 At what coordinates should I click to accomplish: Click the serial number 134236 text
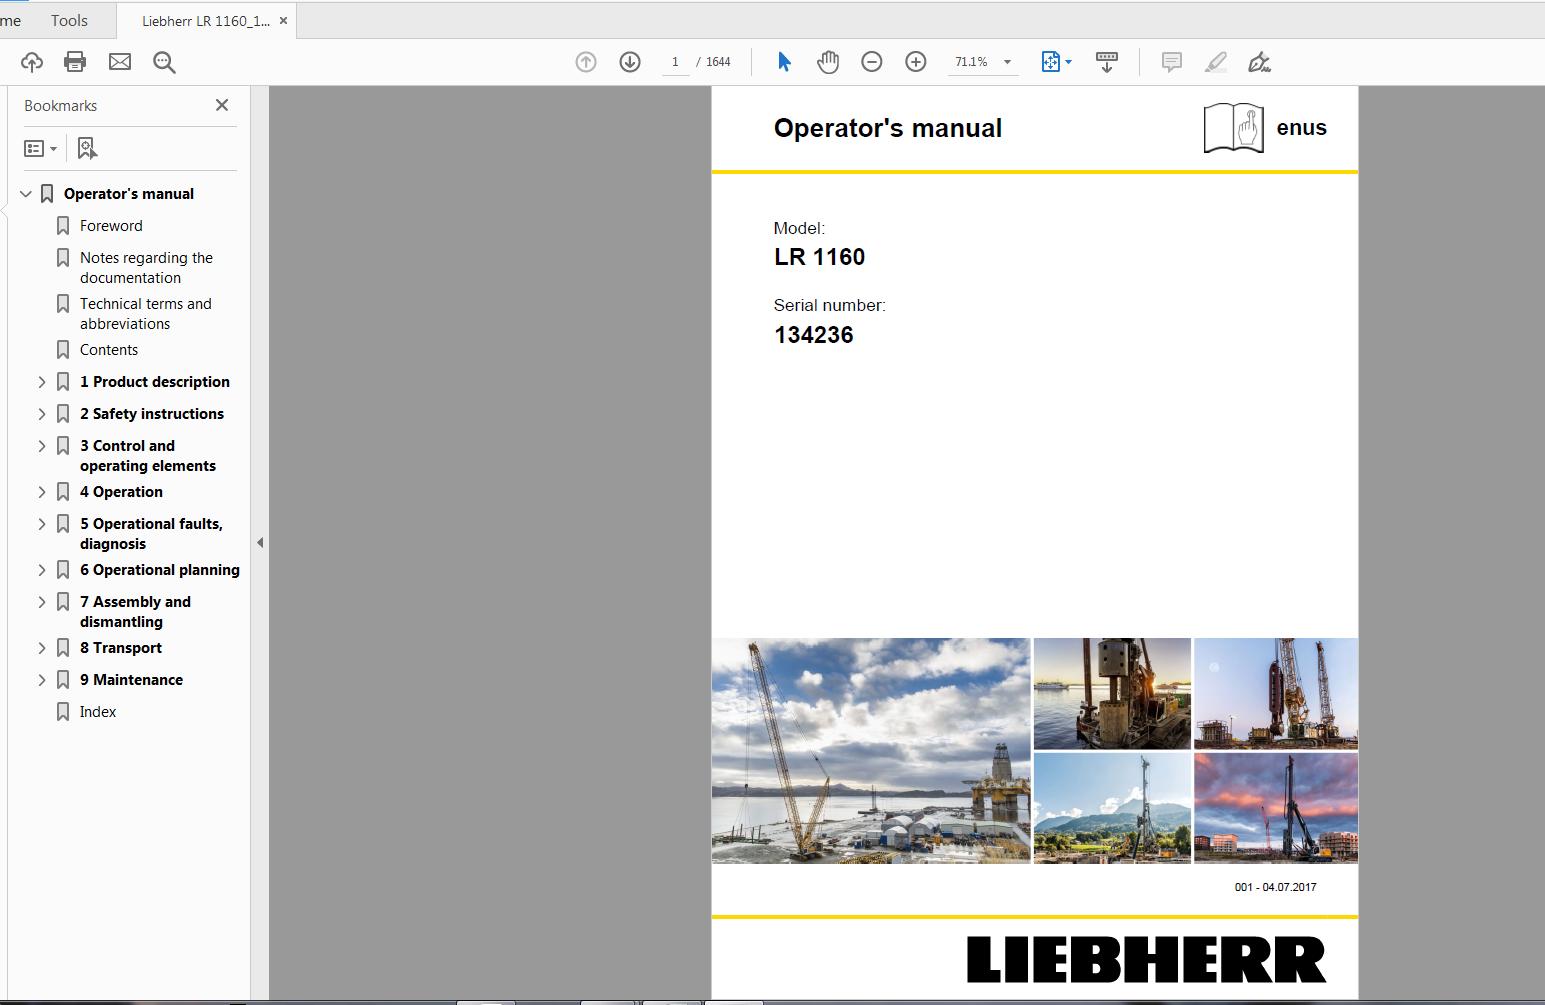coord(814,335)
